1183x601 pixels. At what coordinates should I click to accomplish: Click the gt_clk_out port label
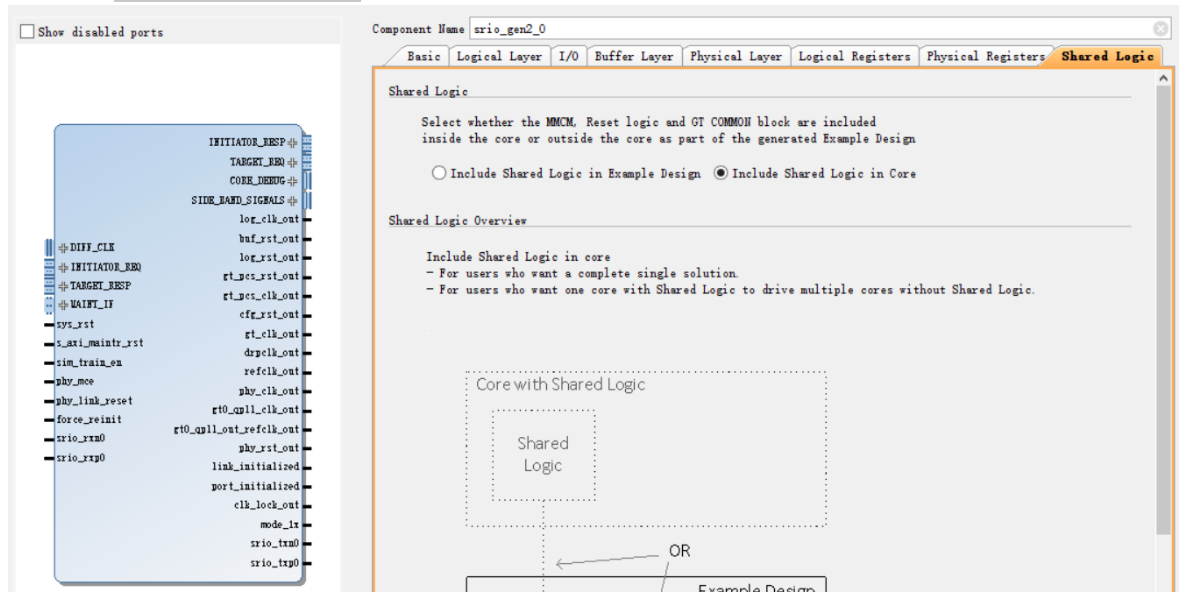[x=272, y=334]
